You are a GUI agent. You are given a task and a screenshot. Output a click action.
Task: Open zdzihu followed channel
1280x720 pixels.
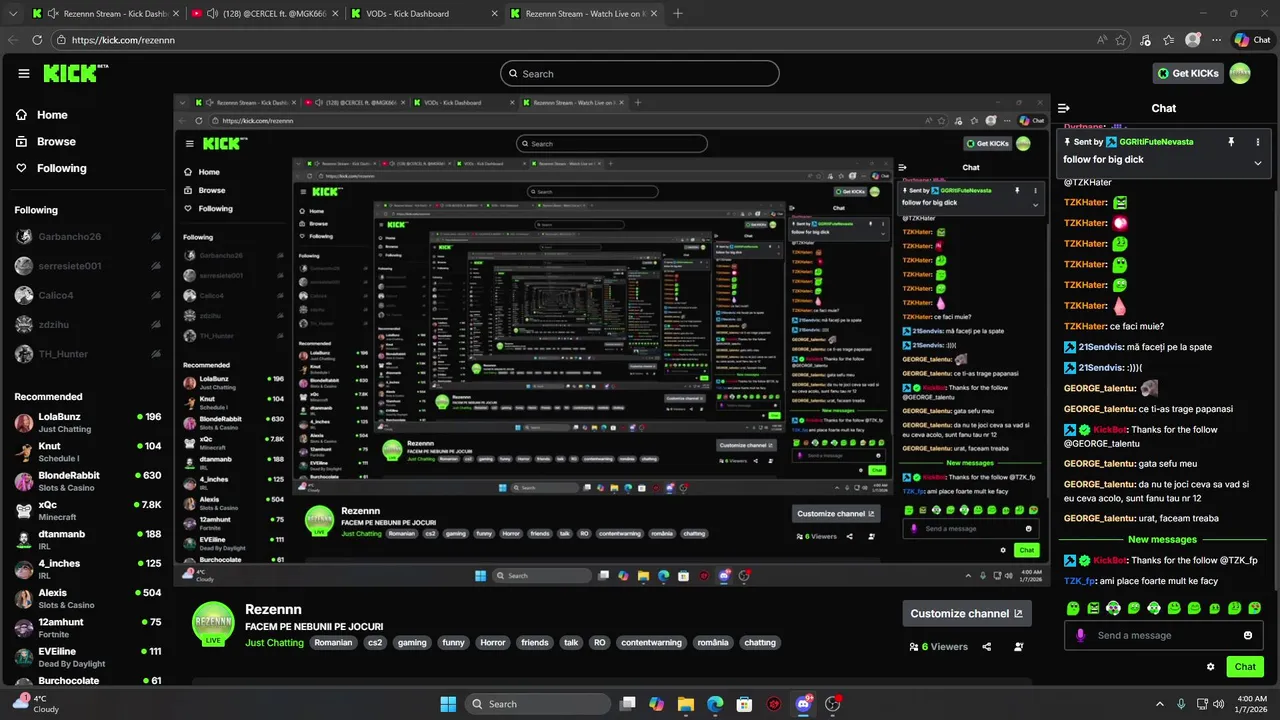[x=87, y=324]
